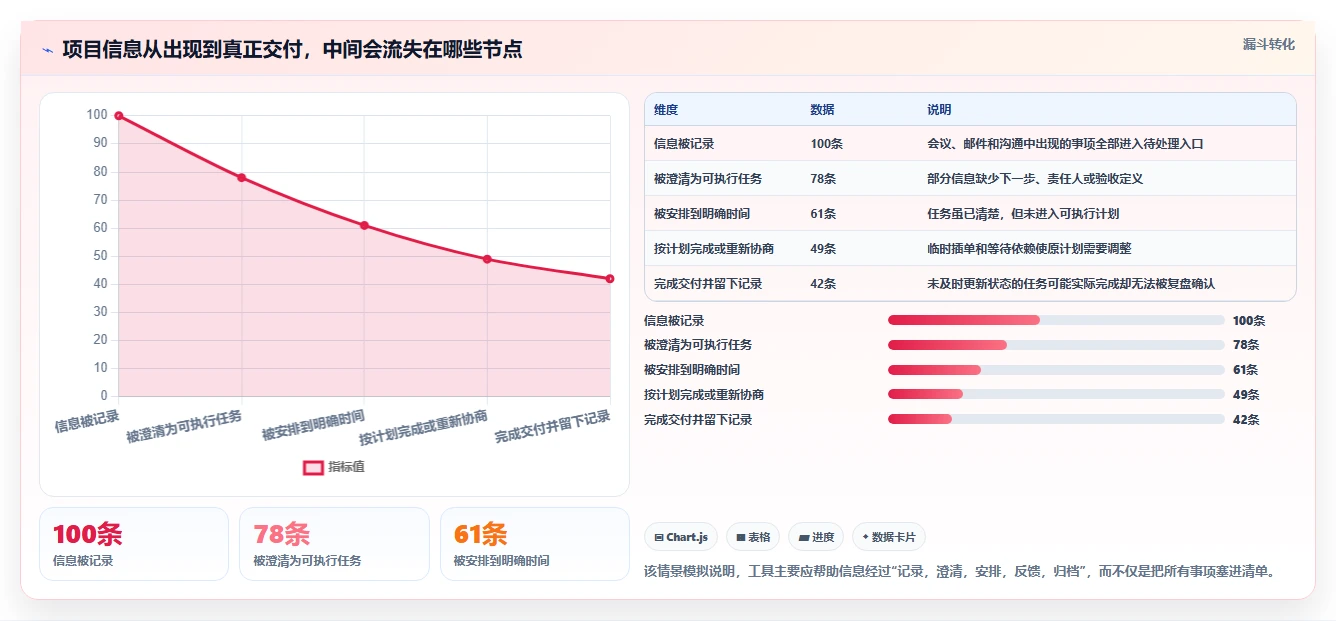This screenshot has height=621, width=1336.
Task: Click x-axis label 完成交付并留下记录
Action: pyautogui.click(x=552, y=427)
